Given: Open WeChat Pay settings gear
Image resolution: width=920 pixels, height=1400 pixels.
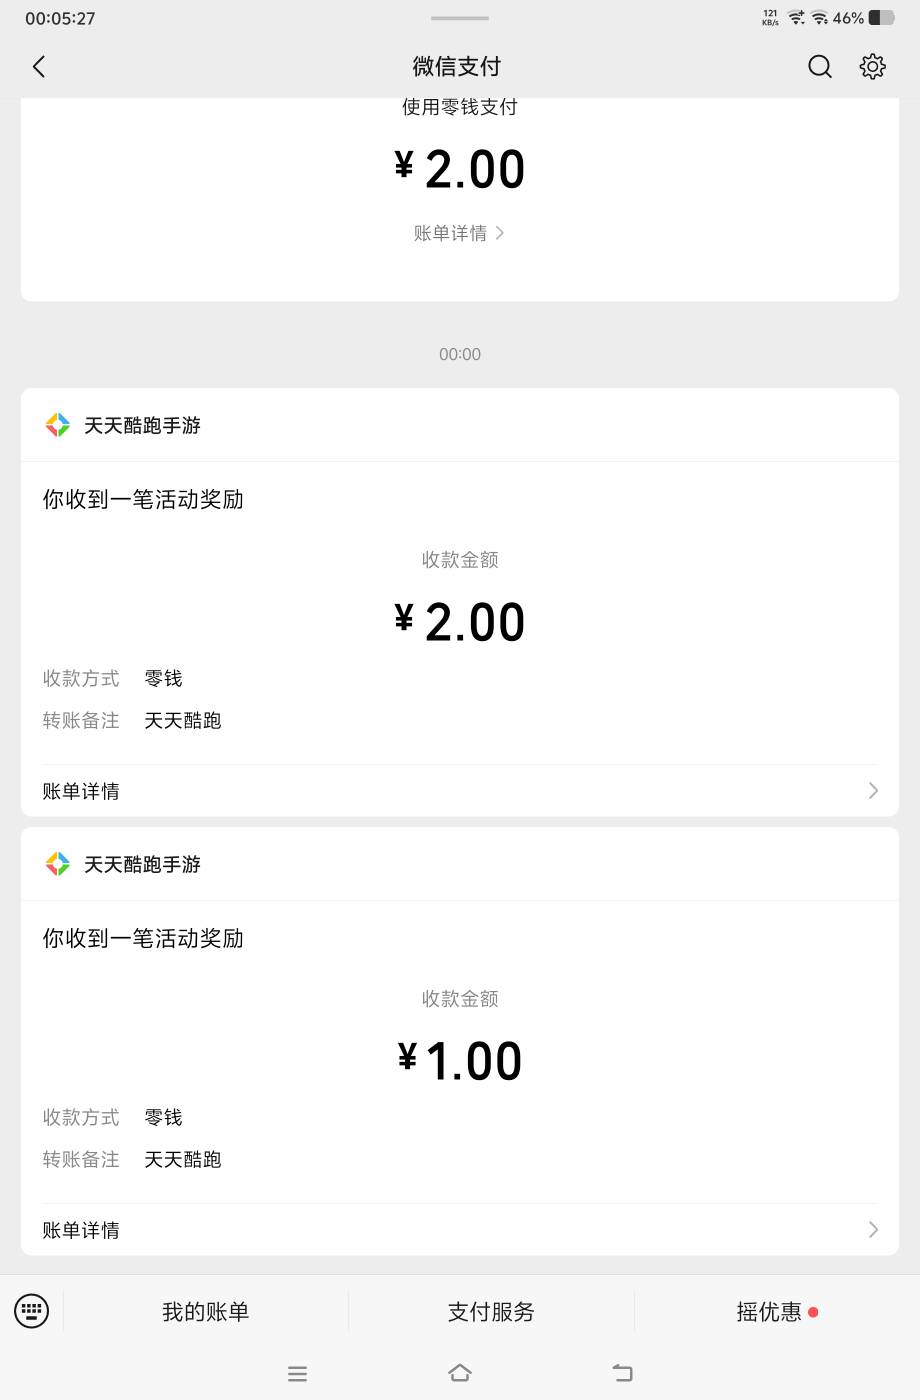Looking at the screenshot, I should [873, 67].
